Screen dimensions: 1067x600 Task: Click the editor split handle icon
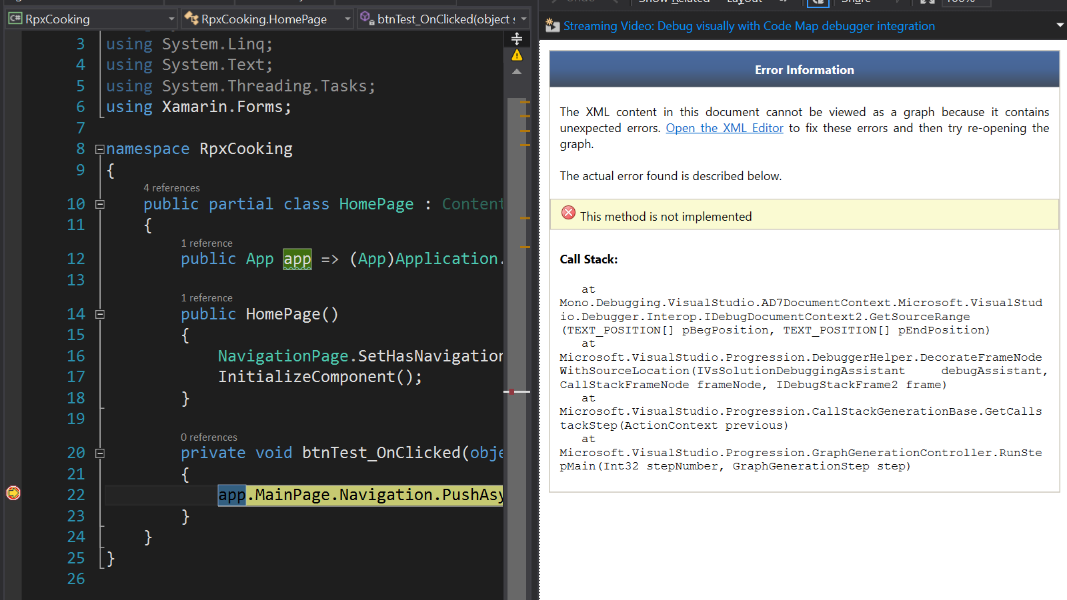(516, 39)
